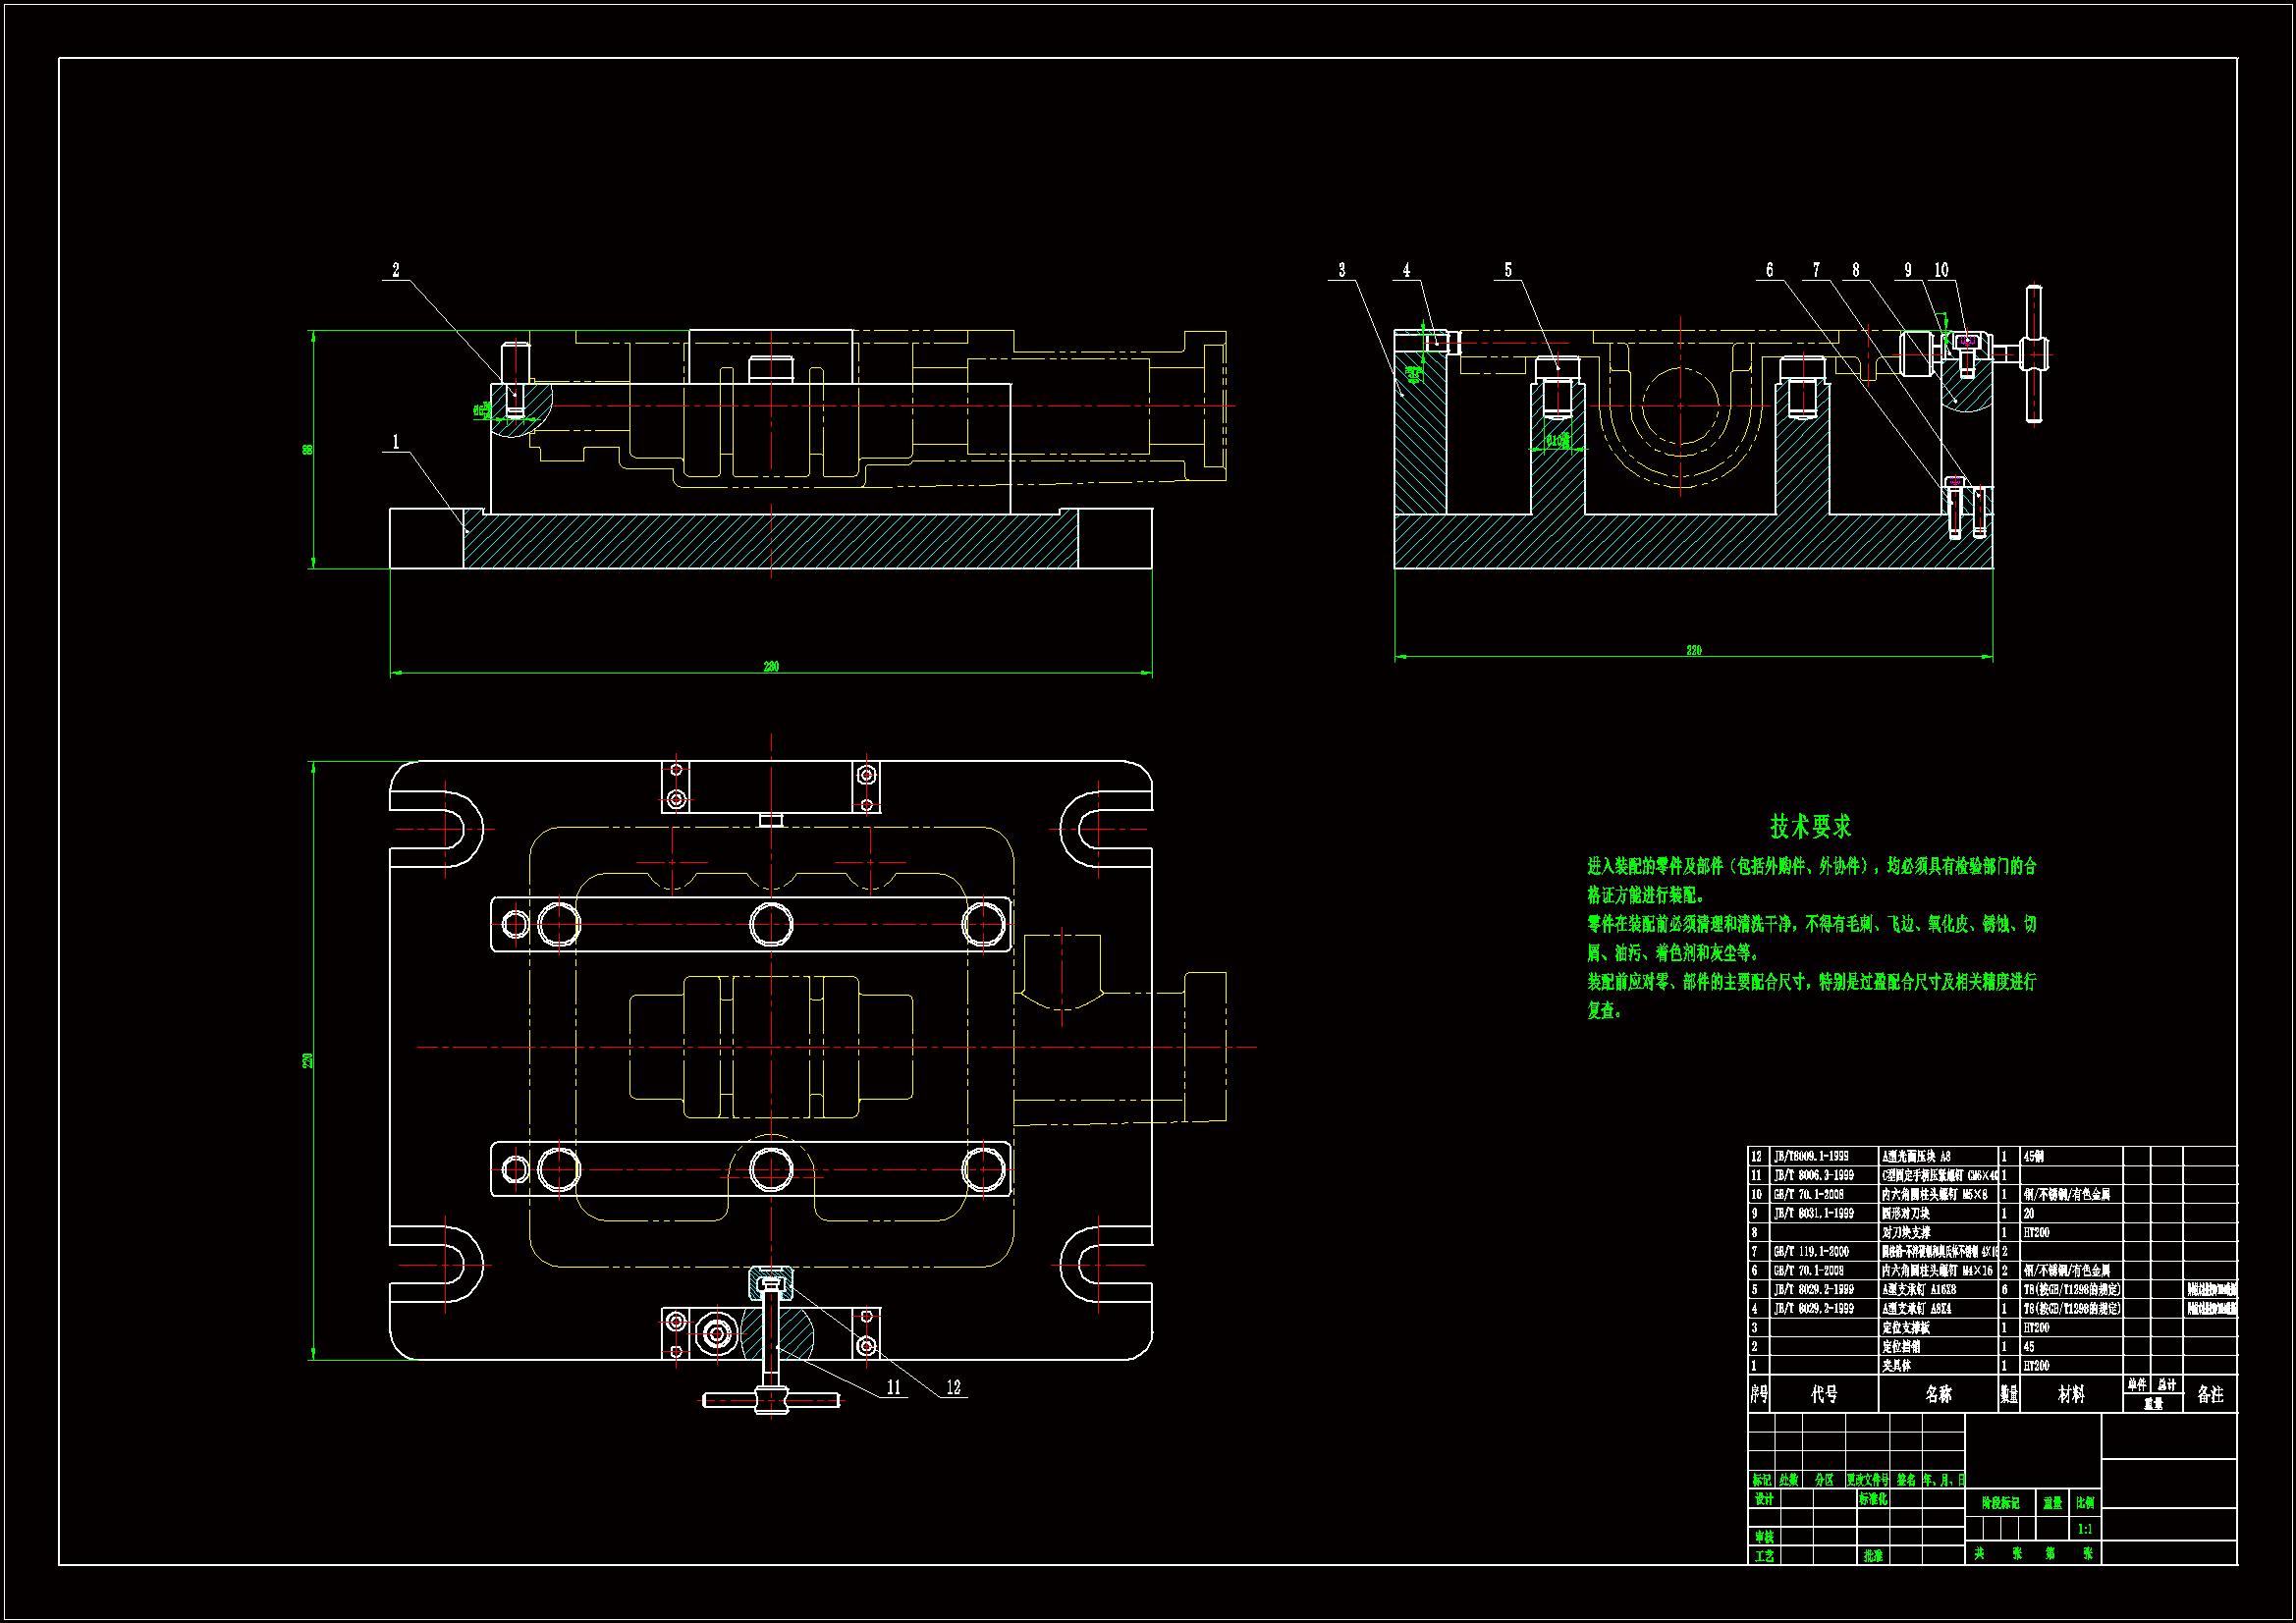Select the 技术要求 heading text
The height and width of the screenshot is (1623, 2296).
click(1810, 827)
